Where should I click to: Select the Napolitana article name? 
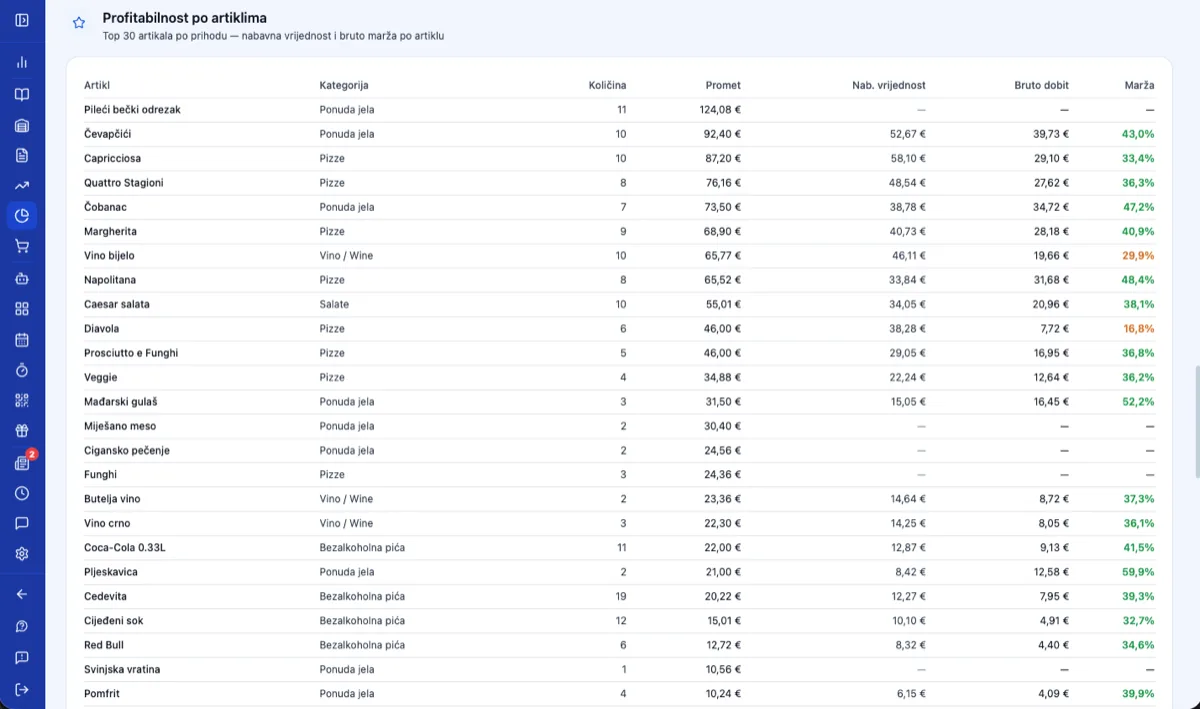click(110, 280)
